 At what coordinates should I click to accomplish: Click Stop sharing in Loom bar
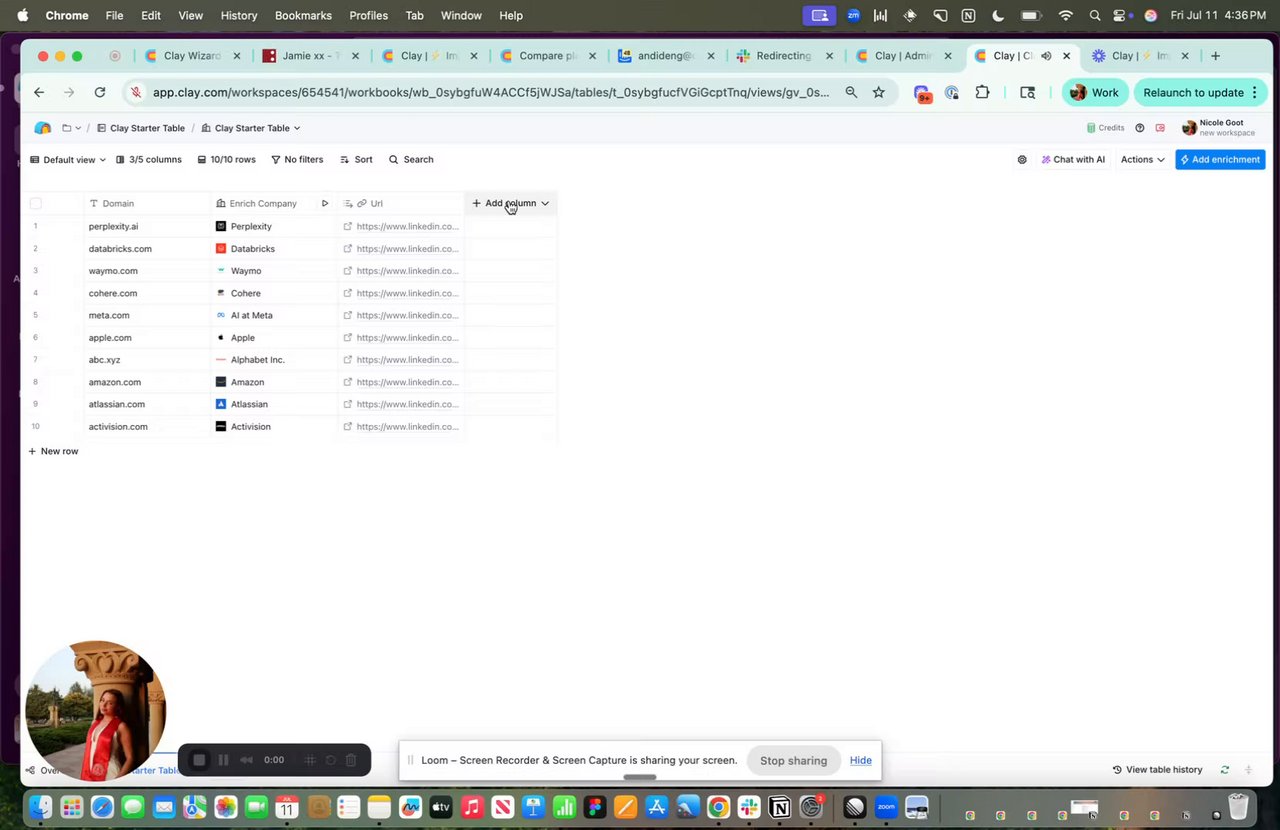point(793,761)
